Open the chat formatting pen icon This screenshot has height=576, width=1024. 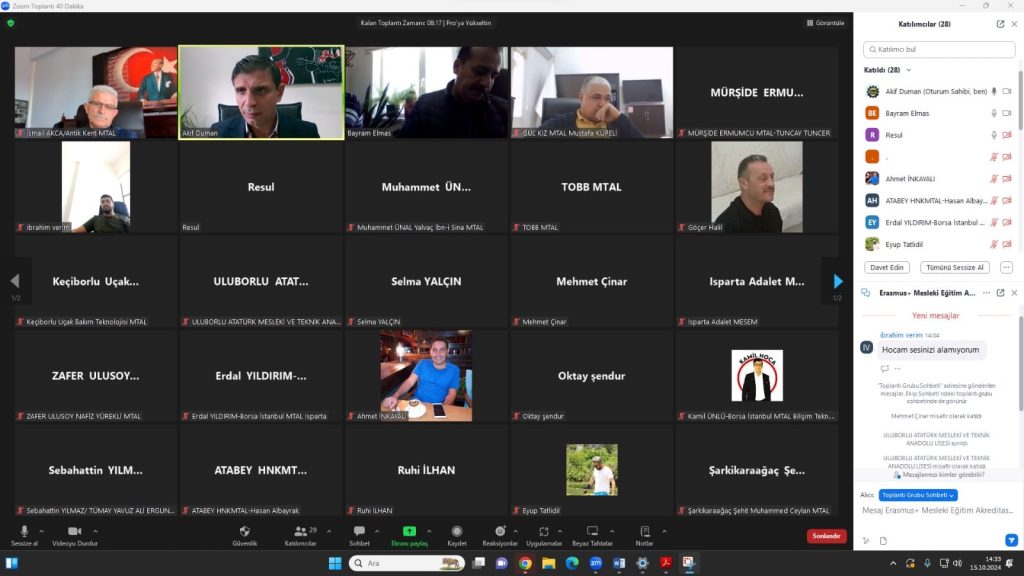point(866,541)
